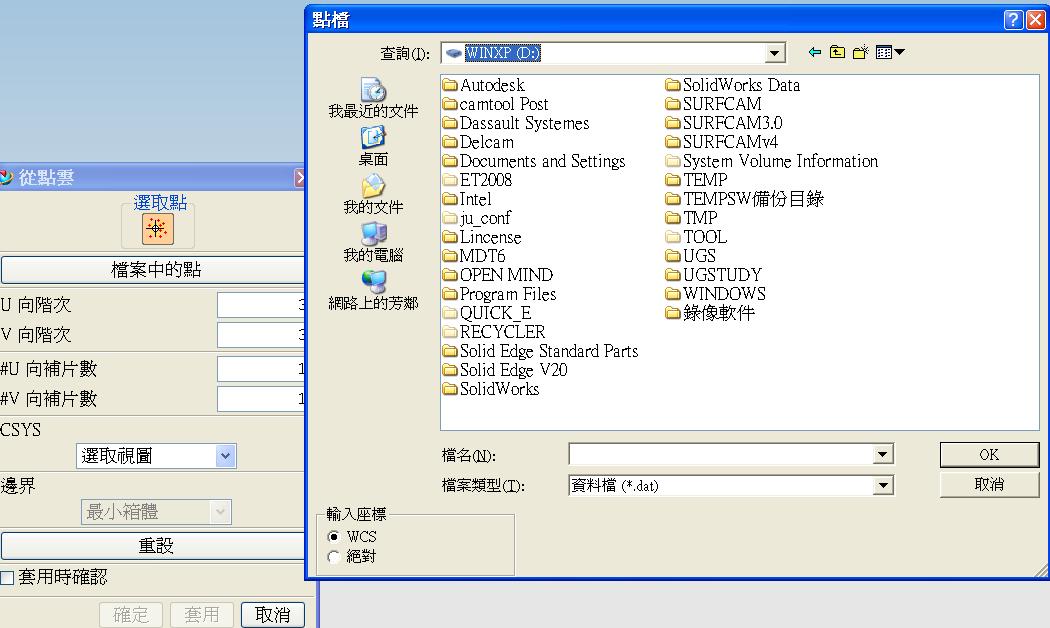Select the RECYCLER entry
1050x628 pixels.
tap(494, 331)
